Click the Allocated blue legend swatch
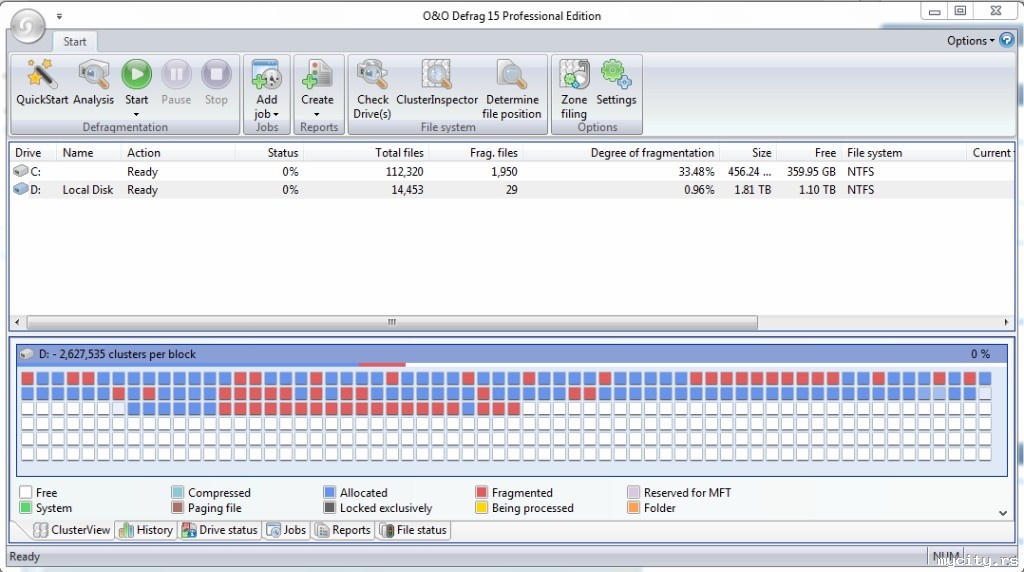Screen dimensions: 1024x572 point(329,492)
